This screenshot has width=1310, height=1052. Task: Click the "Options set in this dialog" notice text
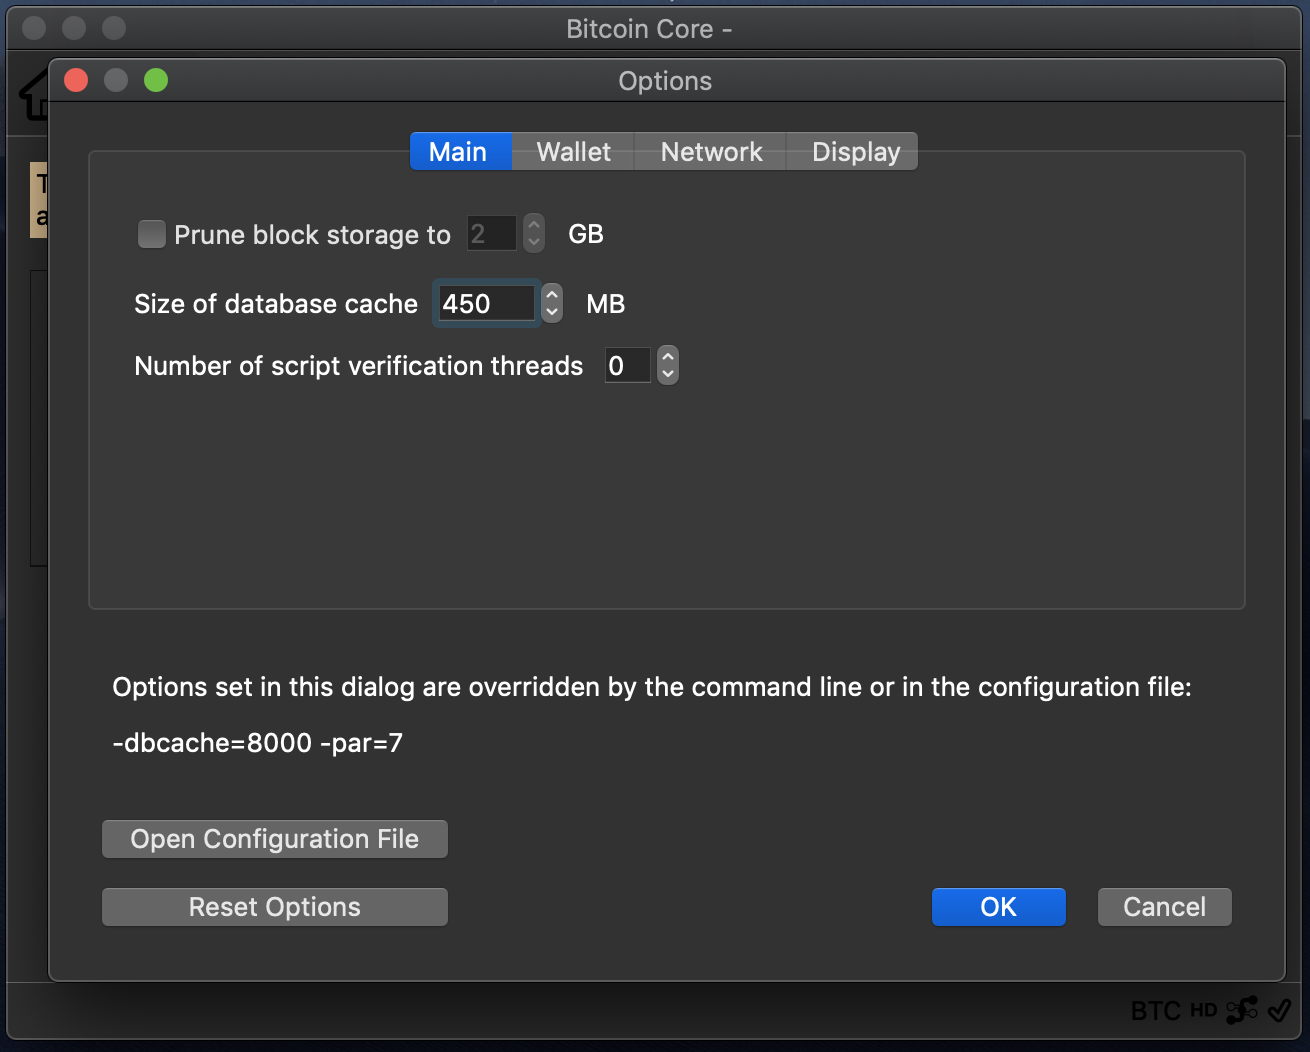[652, 687]
